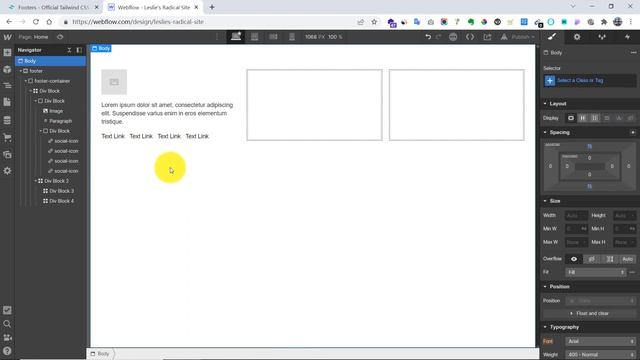The height and width of the screenshot is (360, 640).
Task: Select Body in the Navigator
Action: 51,61
